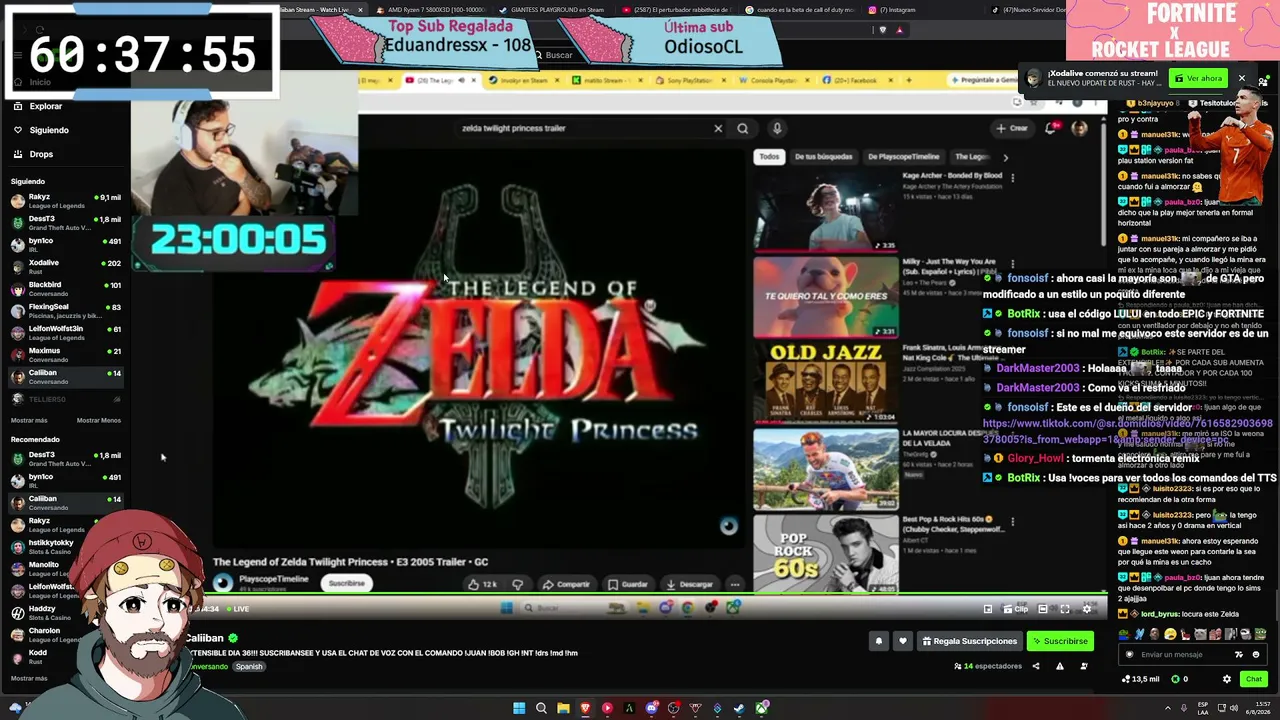Switch to the GIANTESS PLAYGROUND Steam tab

pyautogui.click(x=552, y=10)
